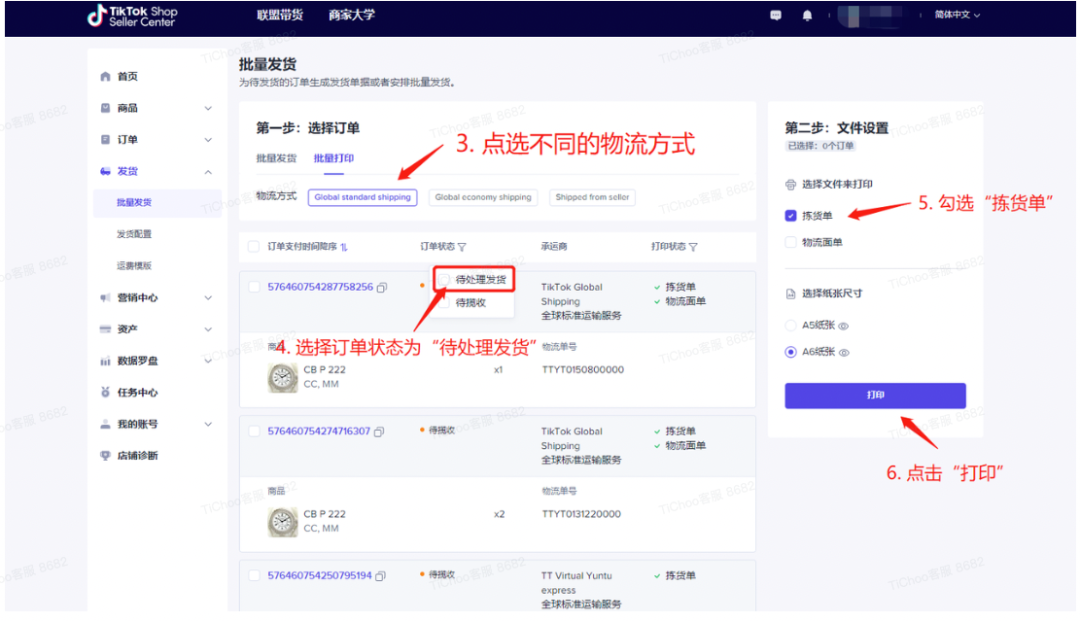Open 商家大学 in top navigation
This screenshot has width=1080, height=621.
[351, 15]
